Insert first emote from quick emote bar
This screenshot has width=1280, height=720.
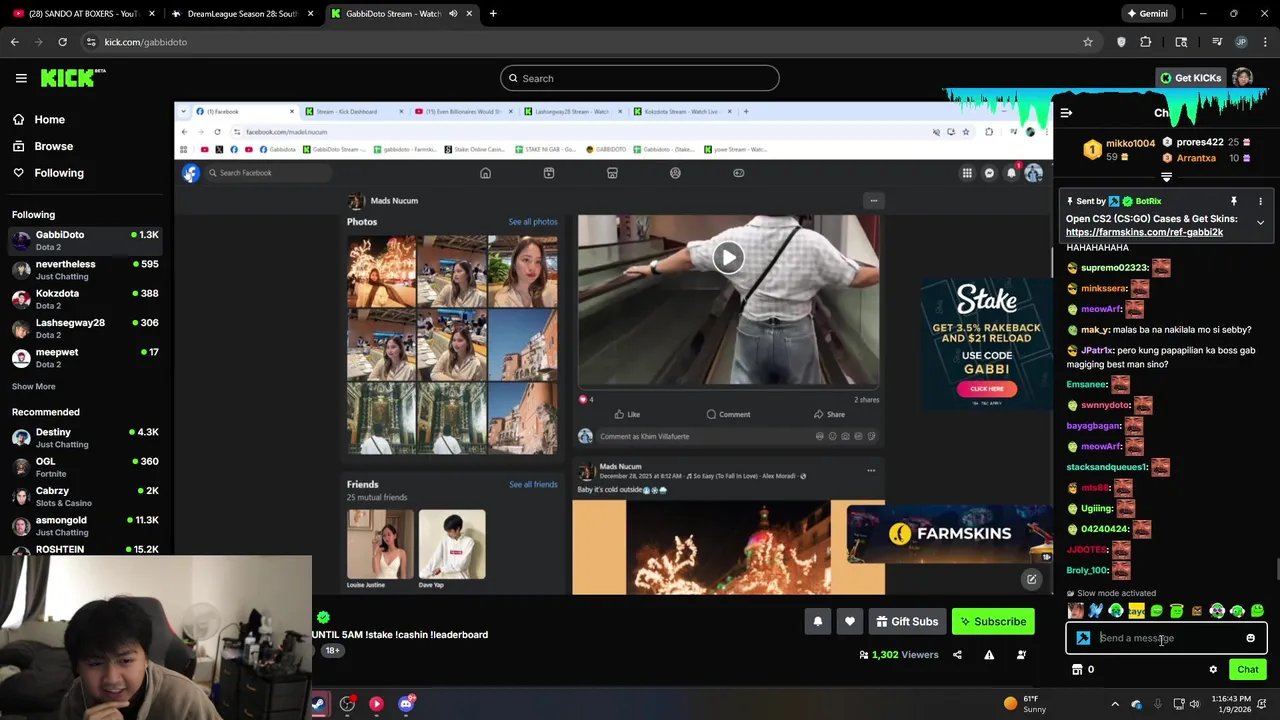tap(1075, 611)
